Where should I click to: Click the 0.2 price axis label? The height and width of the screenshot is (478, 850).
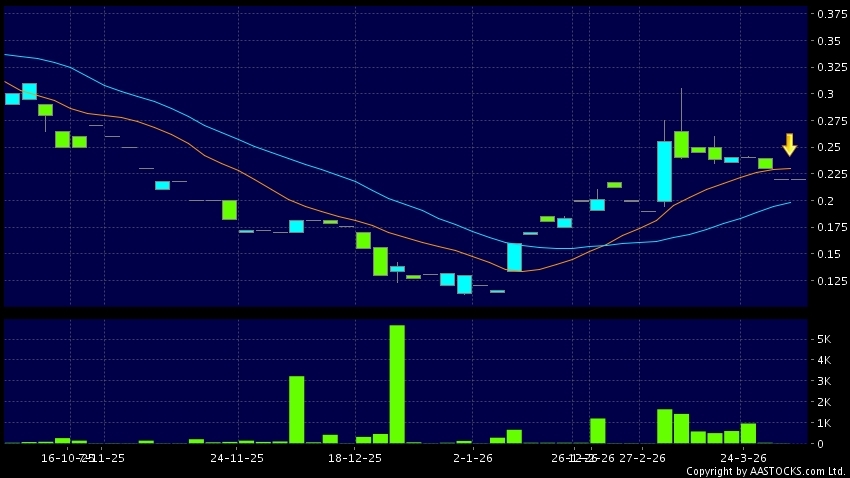click(826, 201)
